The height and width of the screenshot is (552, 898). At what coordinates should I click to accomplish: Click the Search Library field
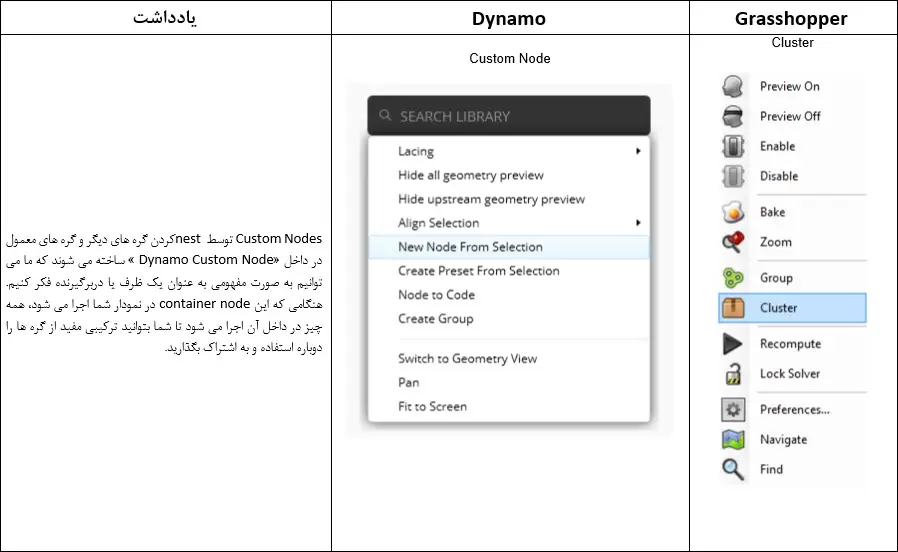click(508, 116)
